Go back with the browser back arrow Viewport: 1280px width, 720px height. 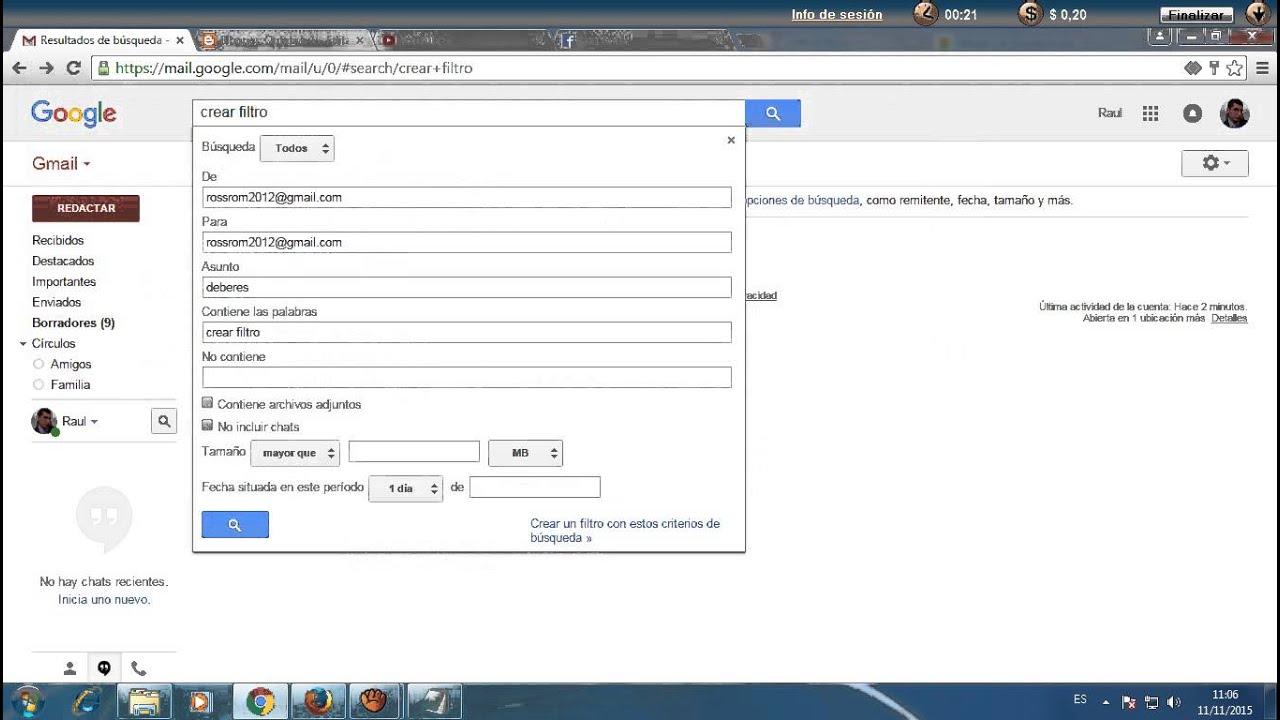19,68
